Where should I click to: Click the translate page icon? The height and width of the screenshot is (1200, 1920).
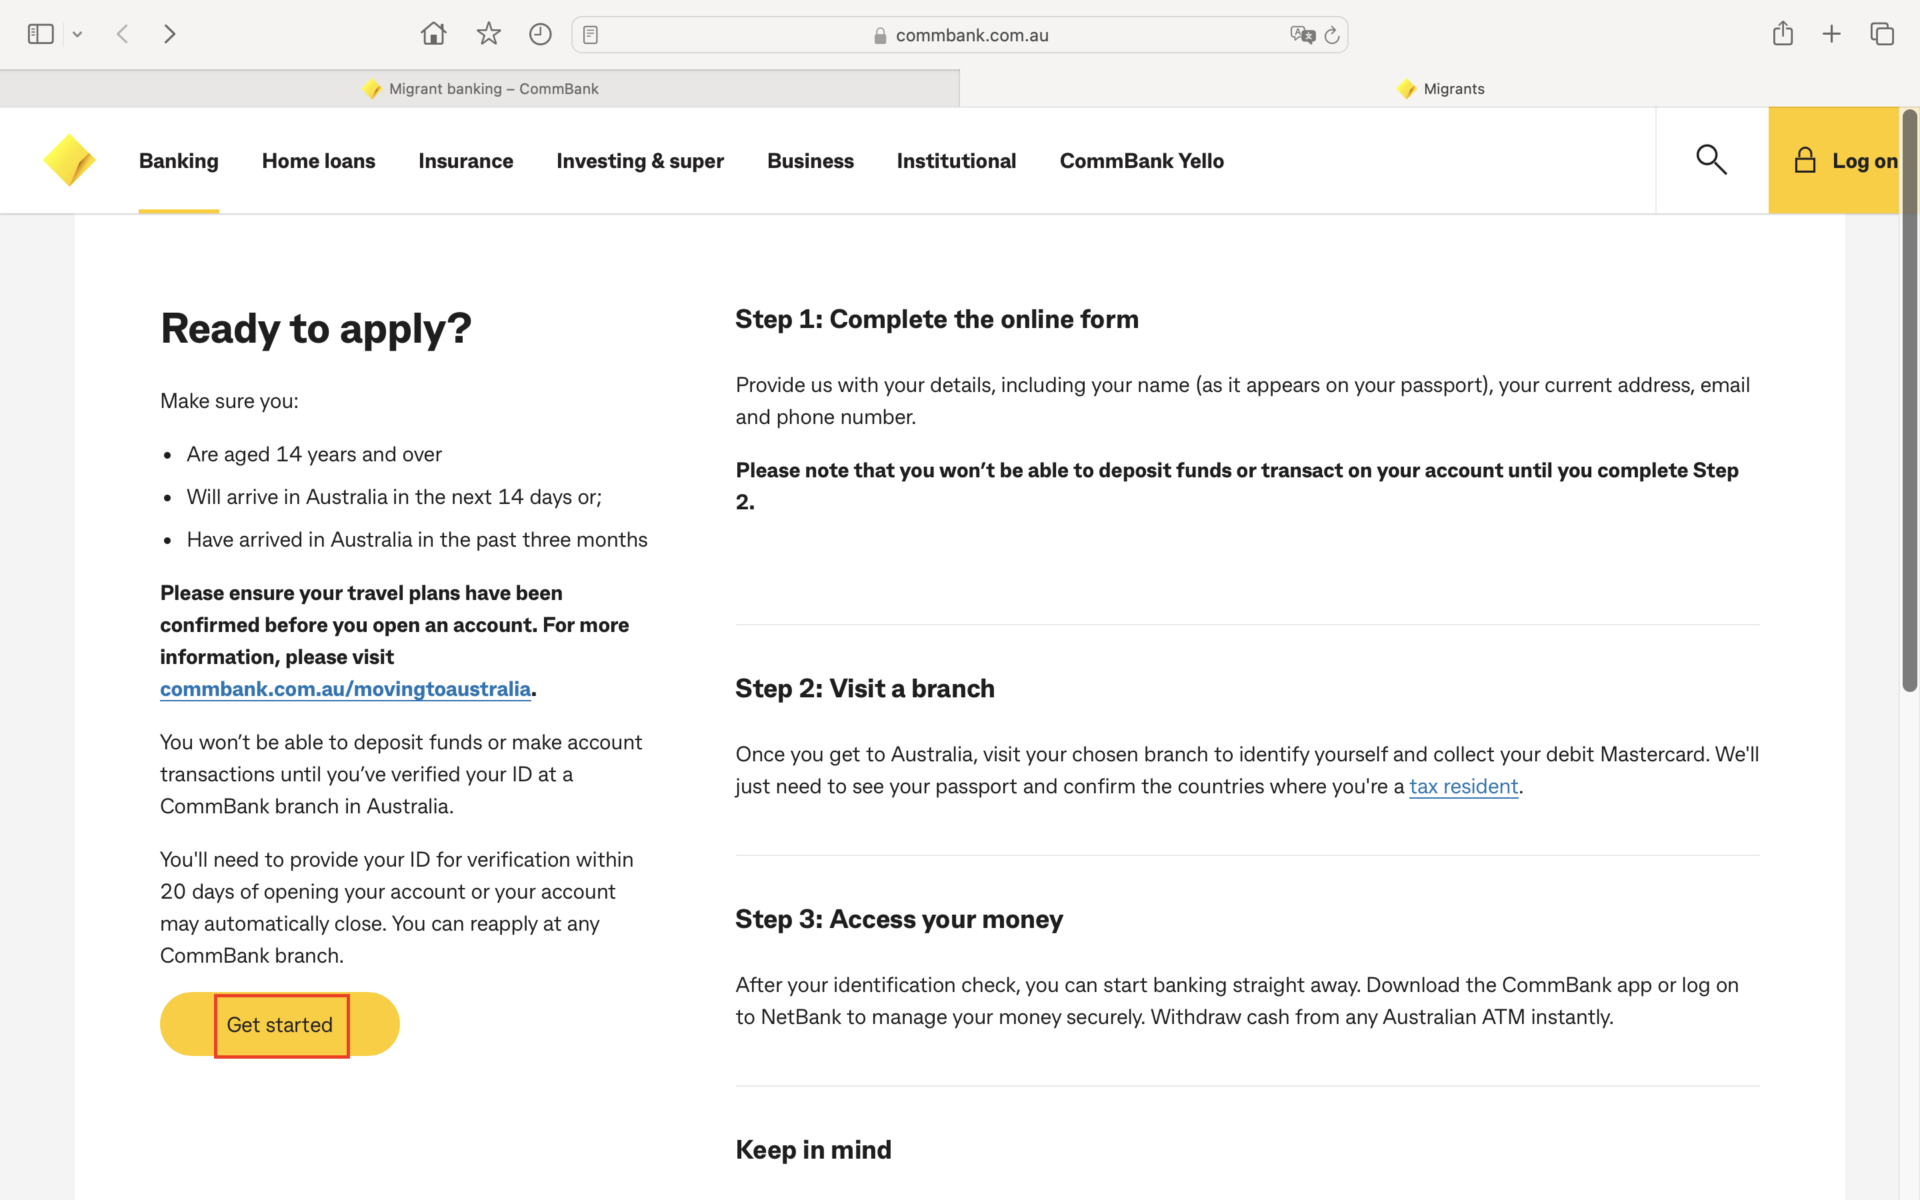(x=1302, y=35)
